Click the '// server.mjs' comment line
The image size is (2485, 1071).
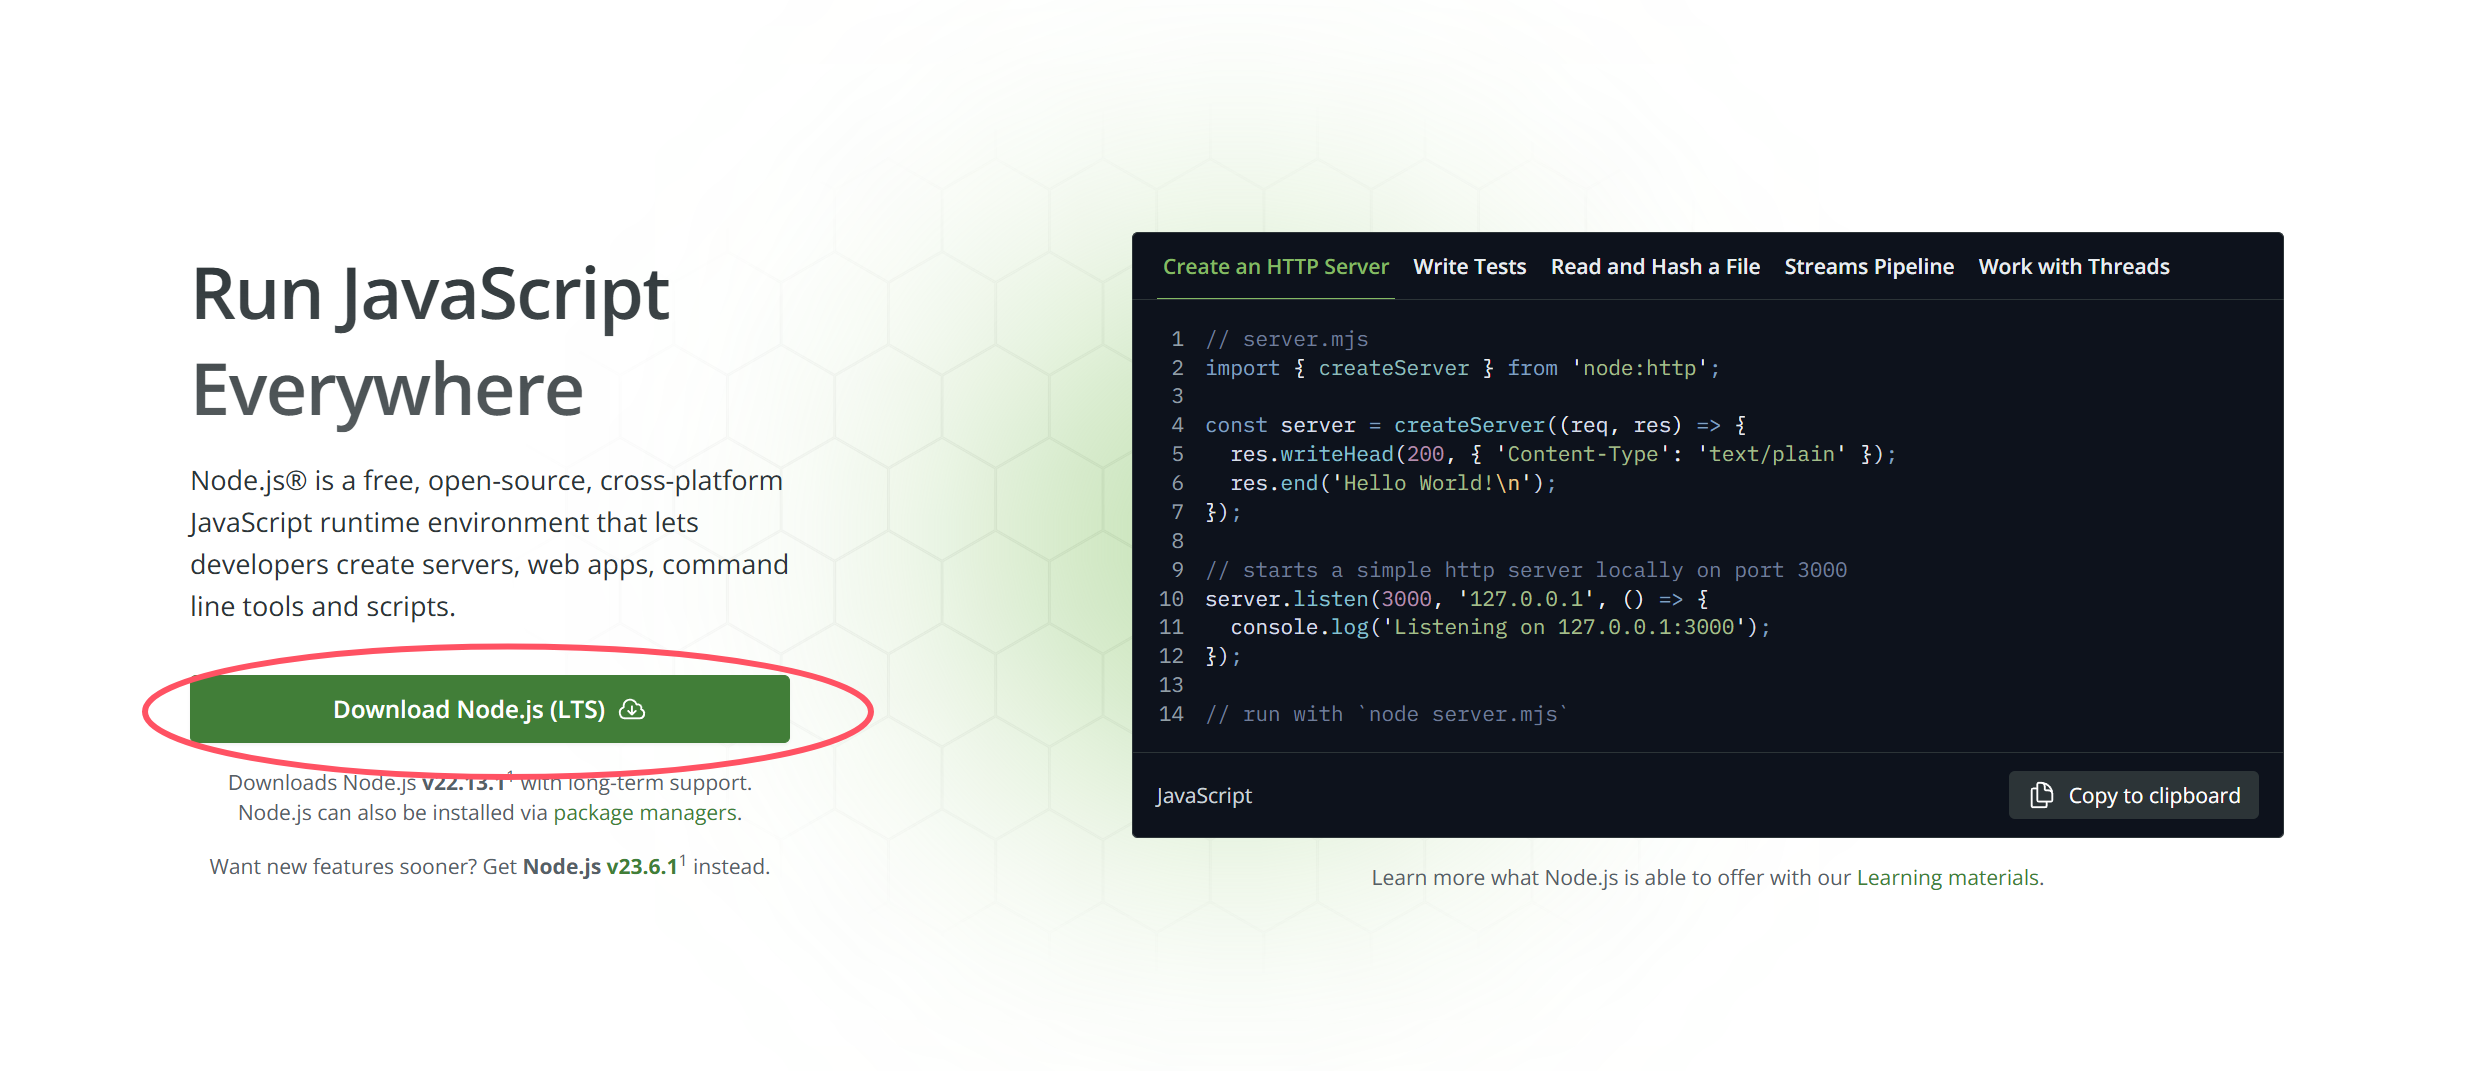[1287, 340]
